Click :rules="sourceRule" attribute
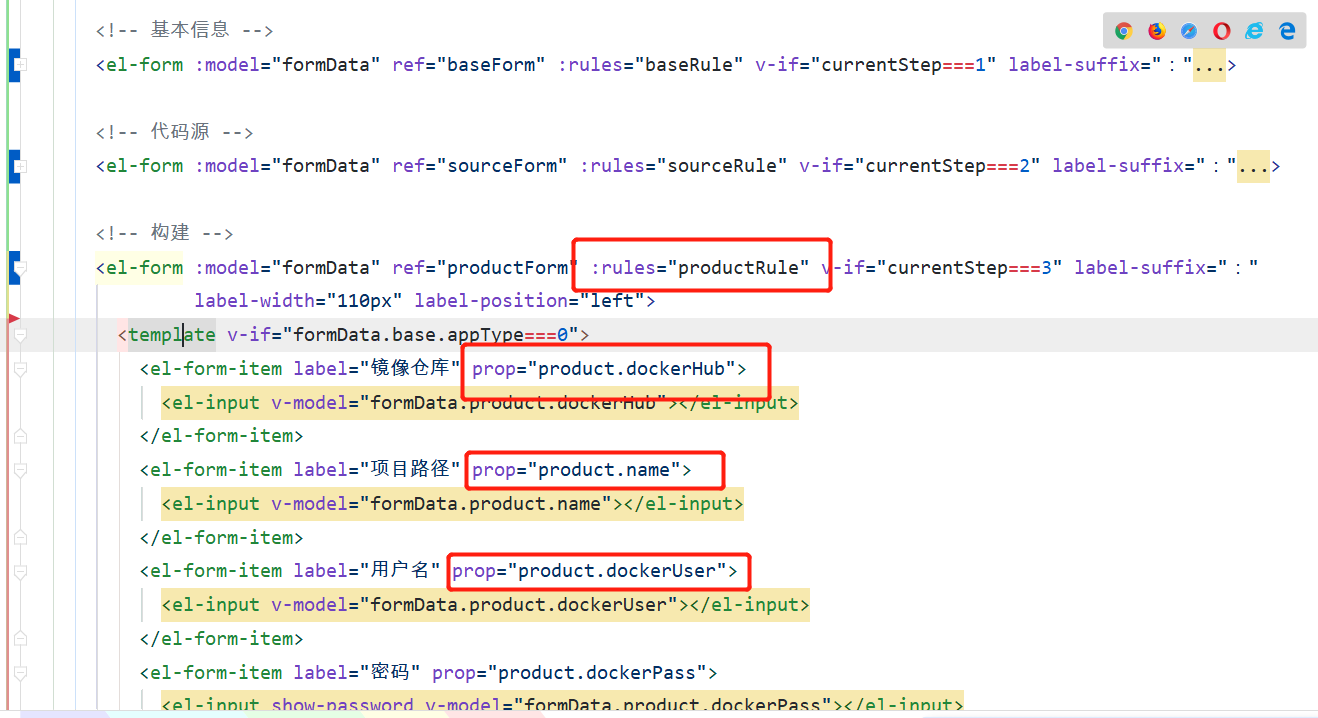This screenshot has width=1318, height=718. 684,166
